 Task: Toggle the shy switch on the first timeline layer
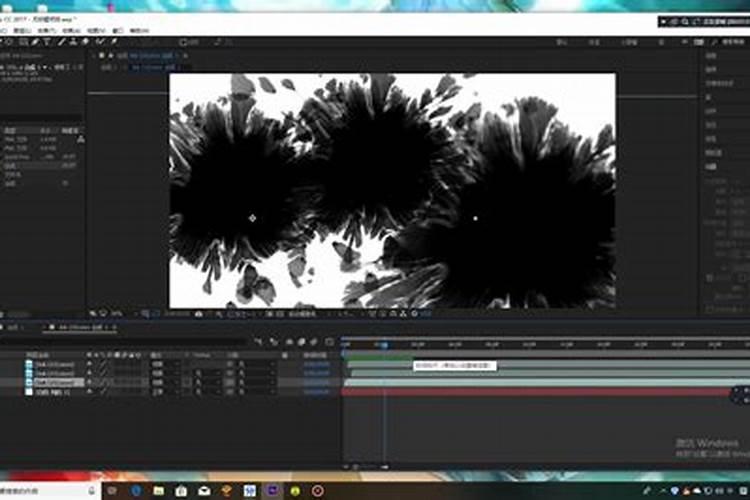(89, 364)
